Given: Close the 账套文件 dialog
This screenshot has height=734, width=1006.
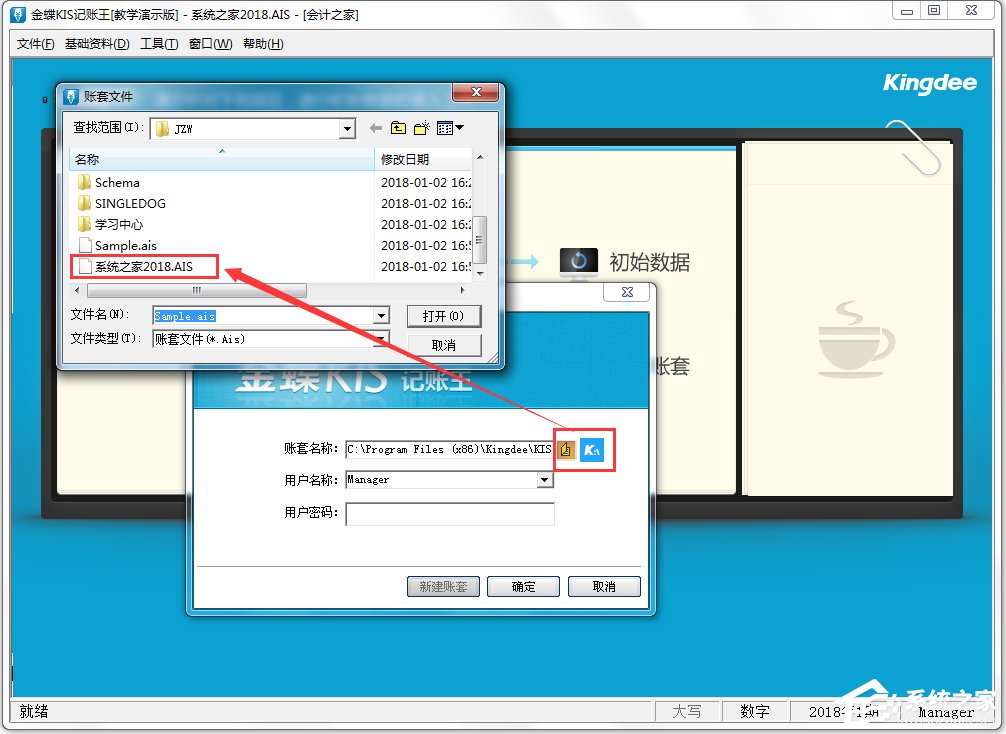Looking at the screenshot, I should [475, 92].
